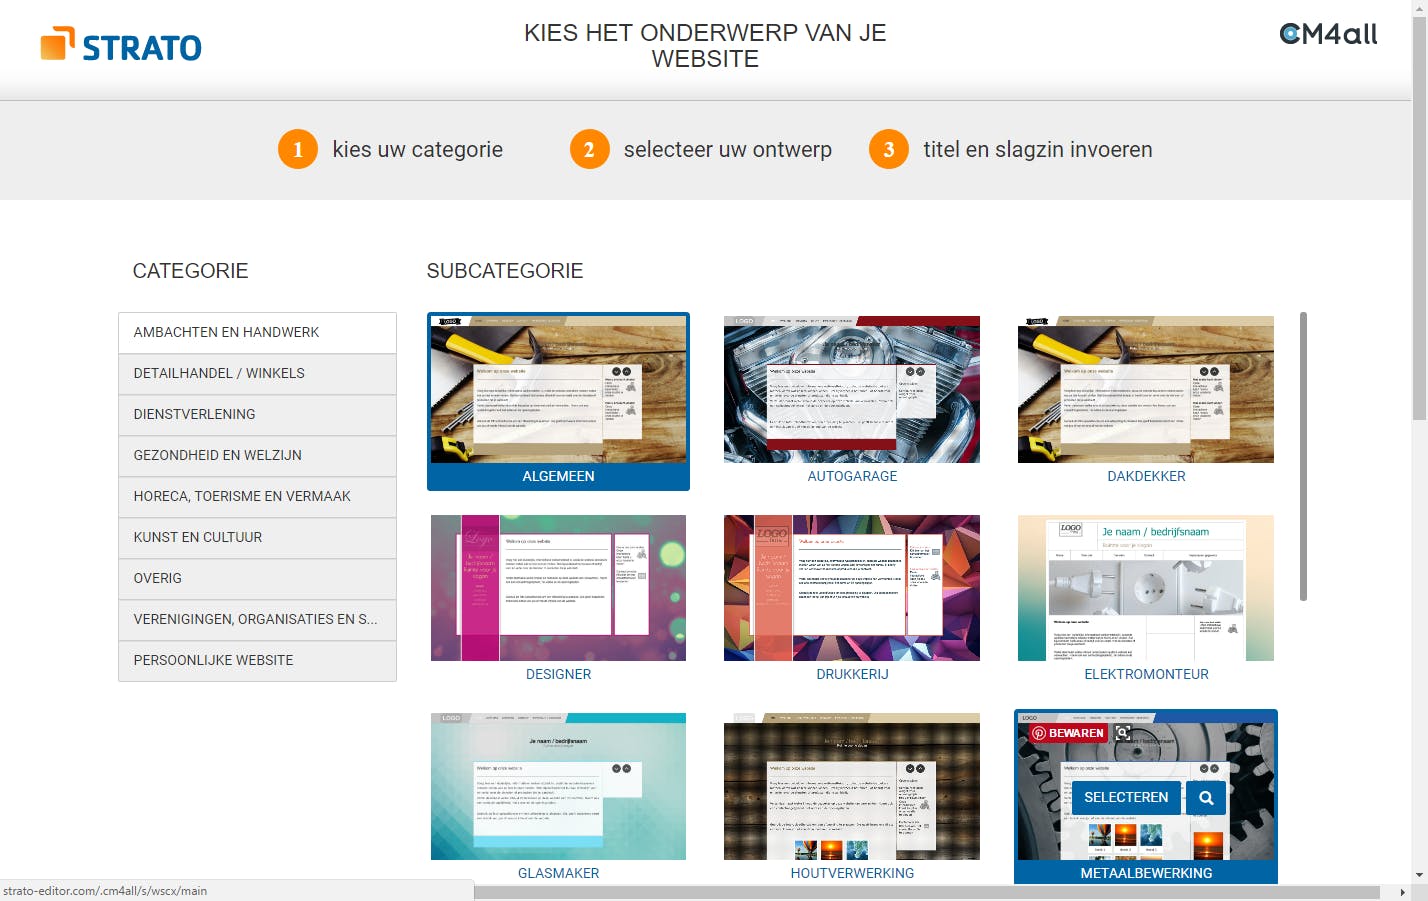Click the CM4all logo

1328,34
